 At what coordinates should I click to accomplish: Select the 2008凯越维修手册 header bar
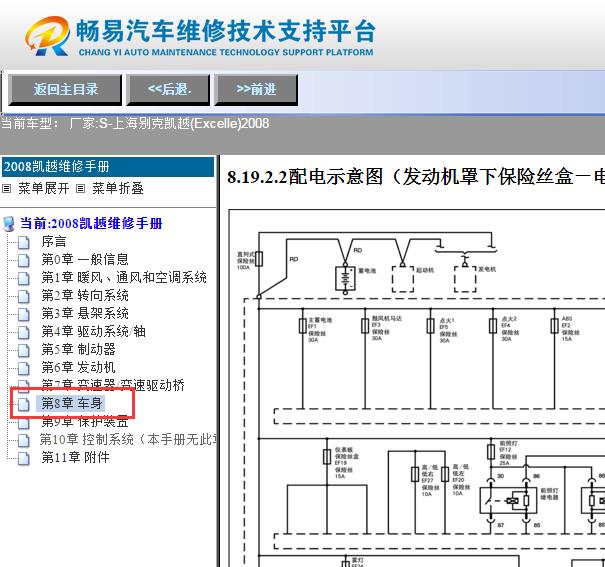(108, 167)
